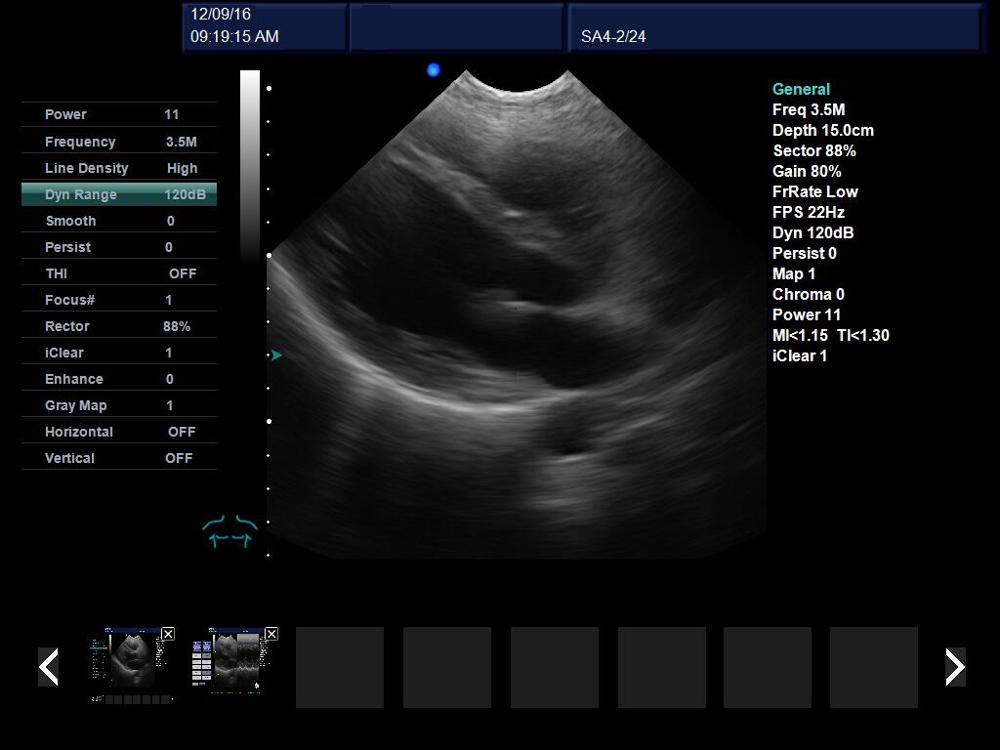Screen dimensions: 1000x750
Task: Click the blue probe orientation dot
Action: point(433,69)
